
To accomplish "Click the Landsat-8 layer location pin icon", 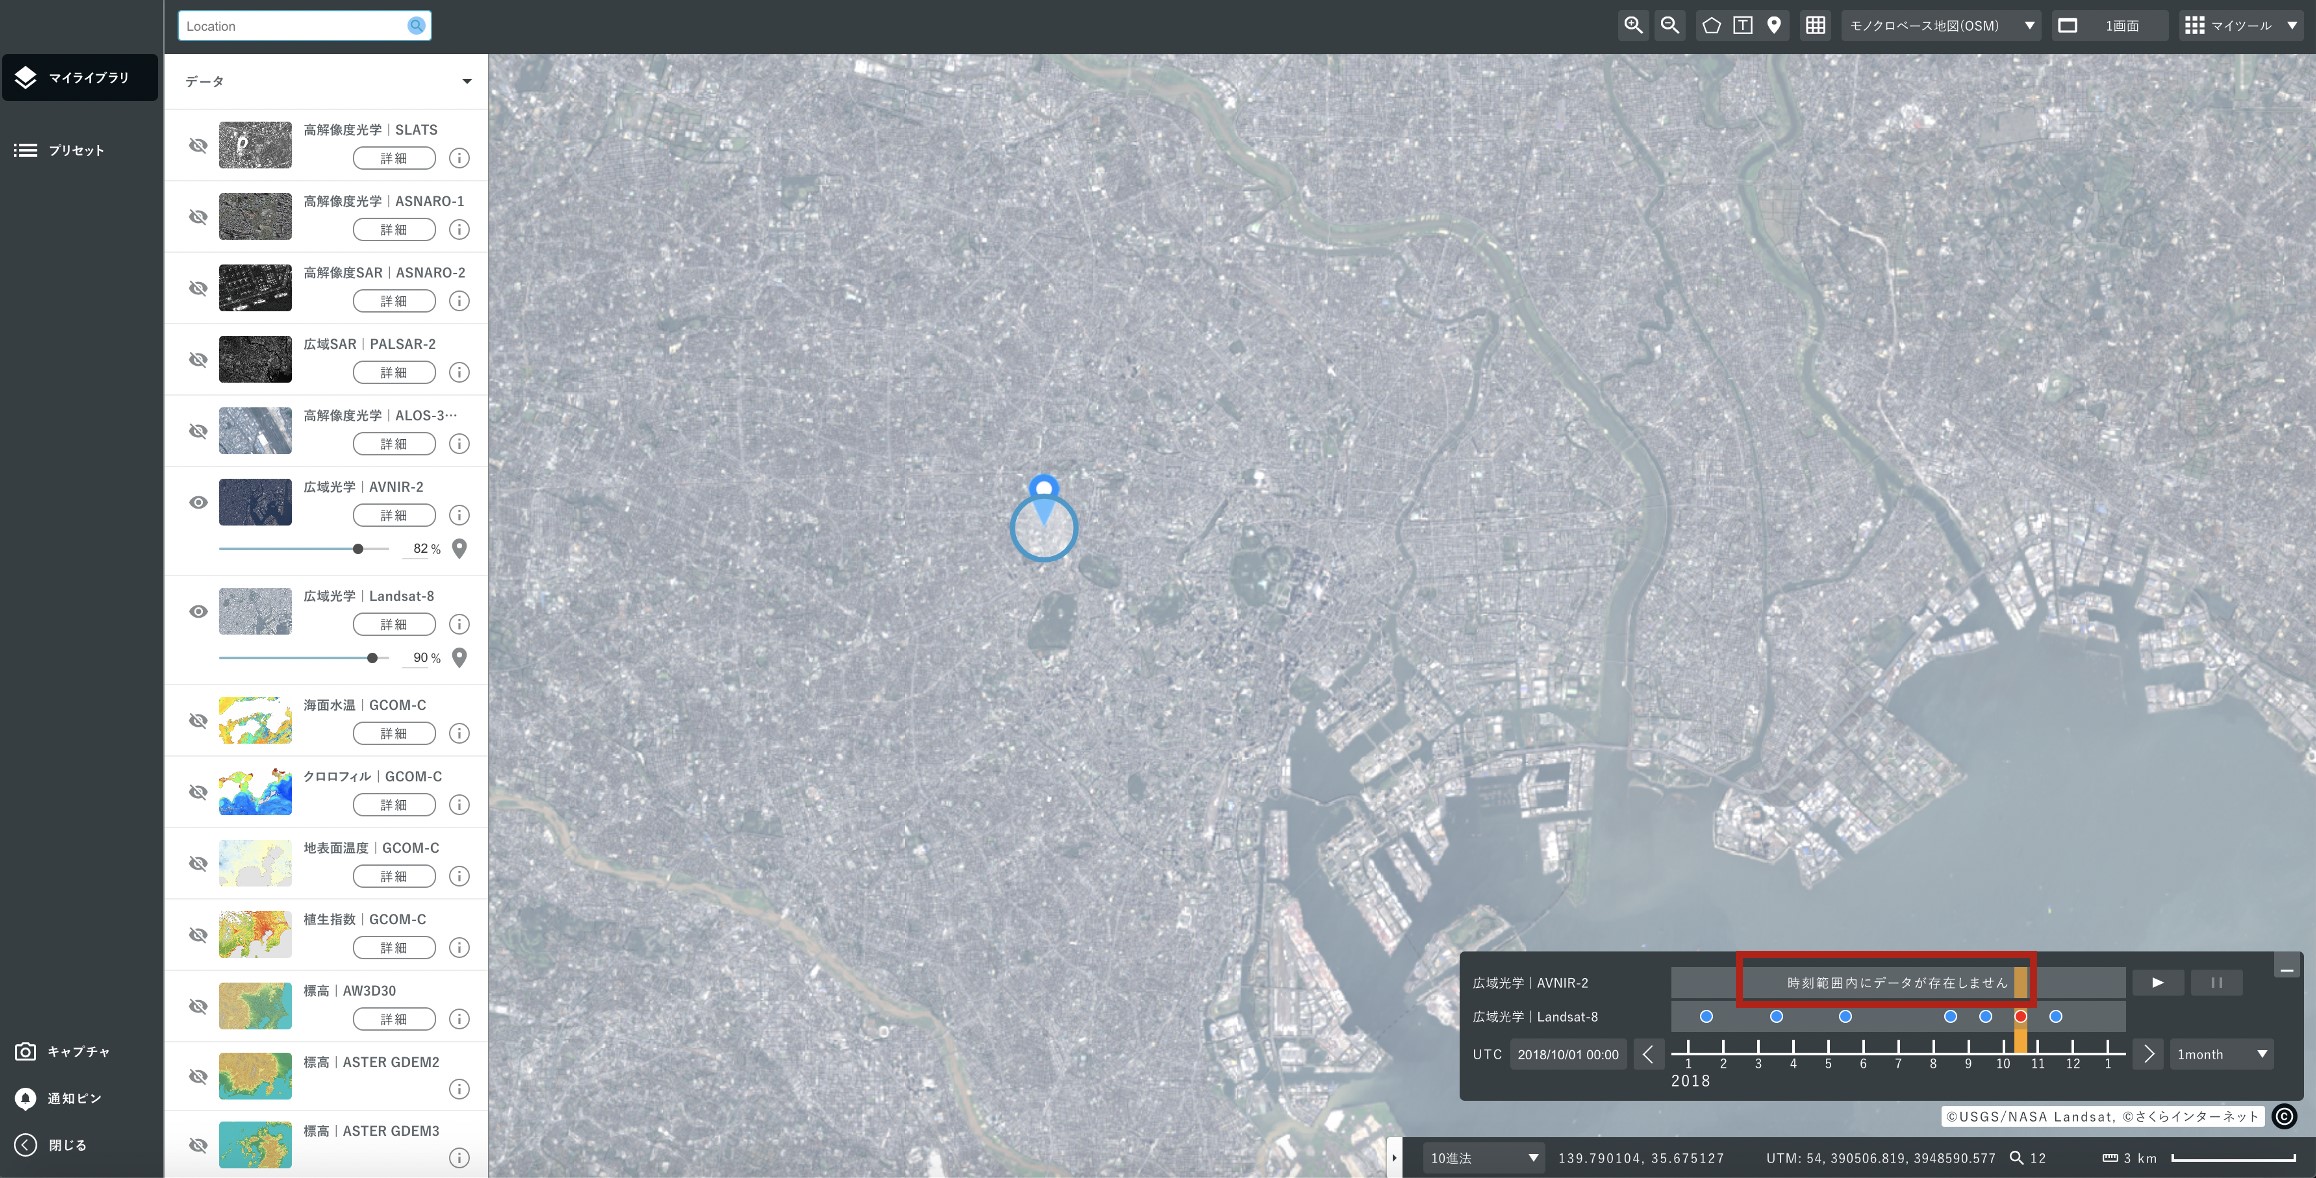I will tap(460, 658).
